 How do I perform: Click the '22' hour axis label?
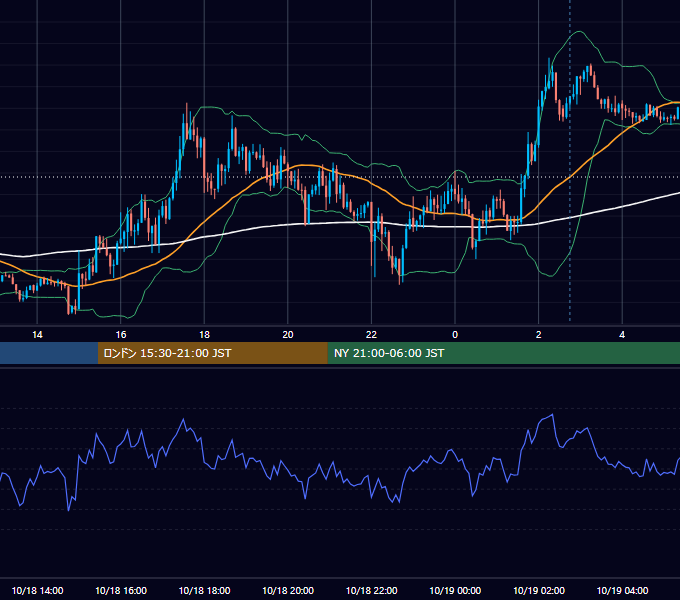click(x=371, y=335)
